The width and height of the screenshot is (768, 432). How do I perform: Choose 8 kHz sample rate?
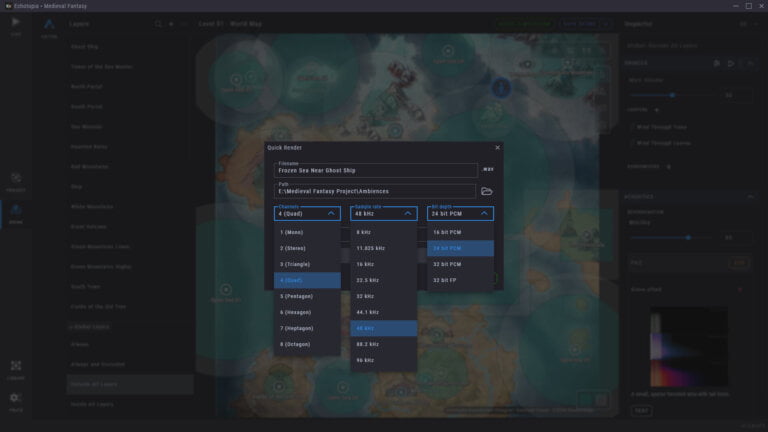click(384, 232)
